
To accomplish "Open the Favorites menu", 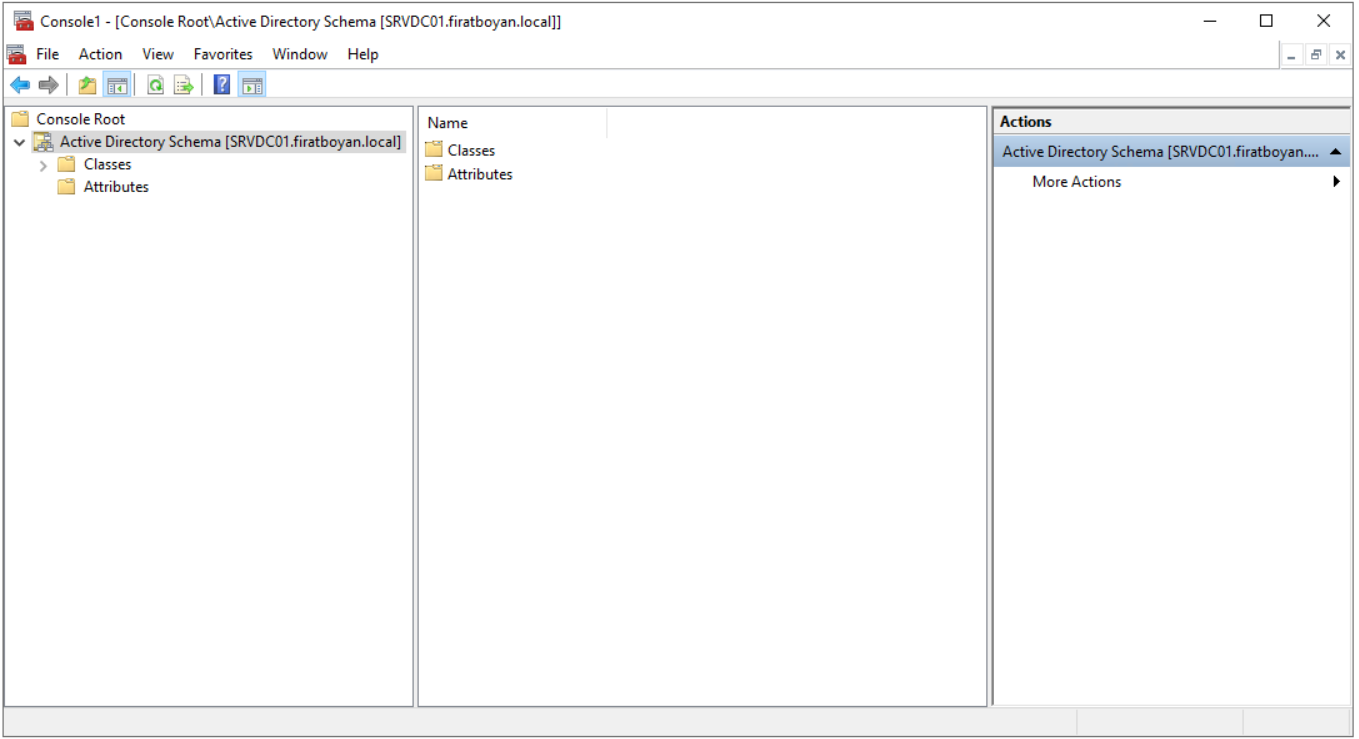I will 223,54.
